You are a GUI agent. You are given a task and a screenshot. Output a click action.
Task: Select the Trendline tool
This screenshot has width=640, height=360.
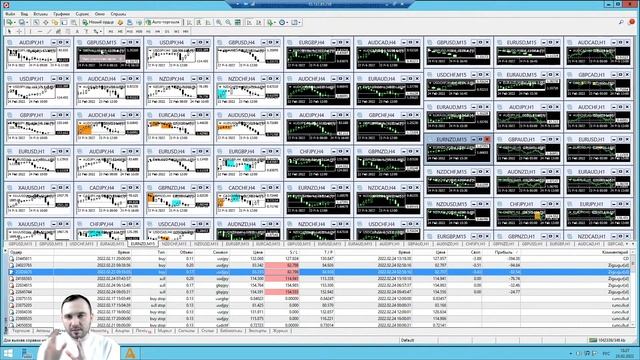point(49,31)
